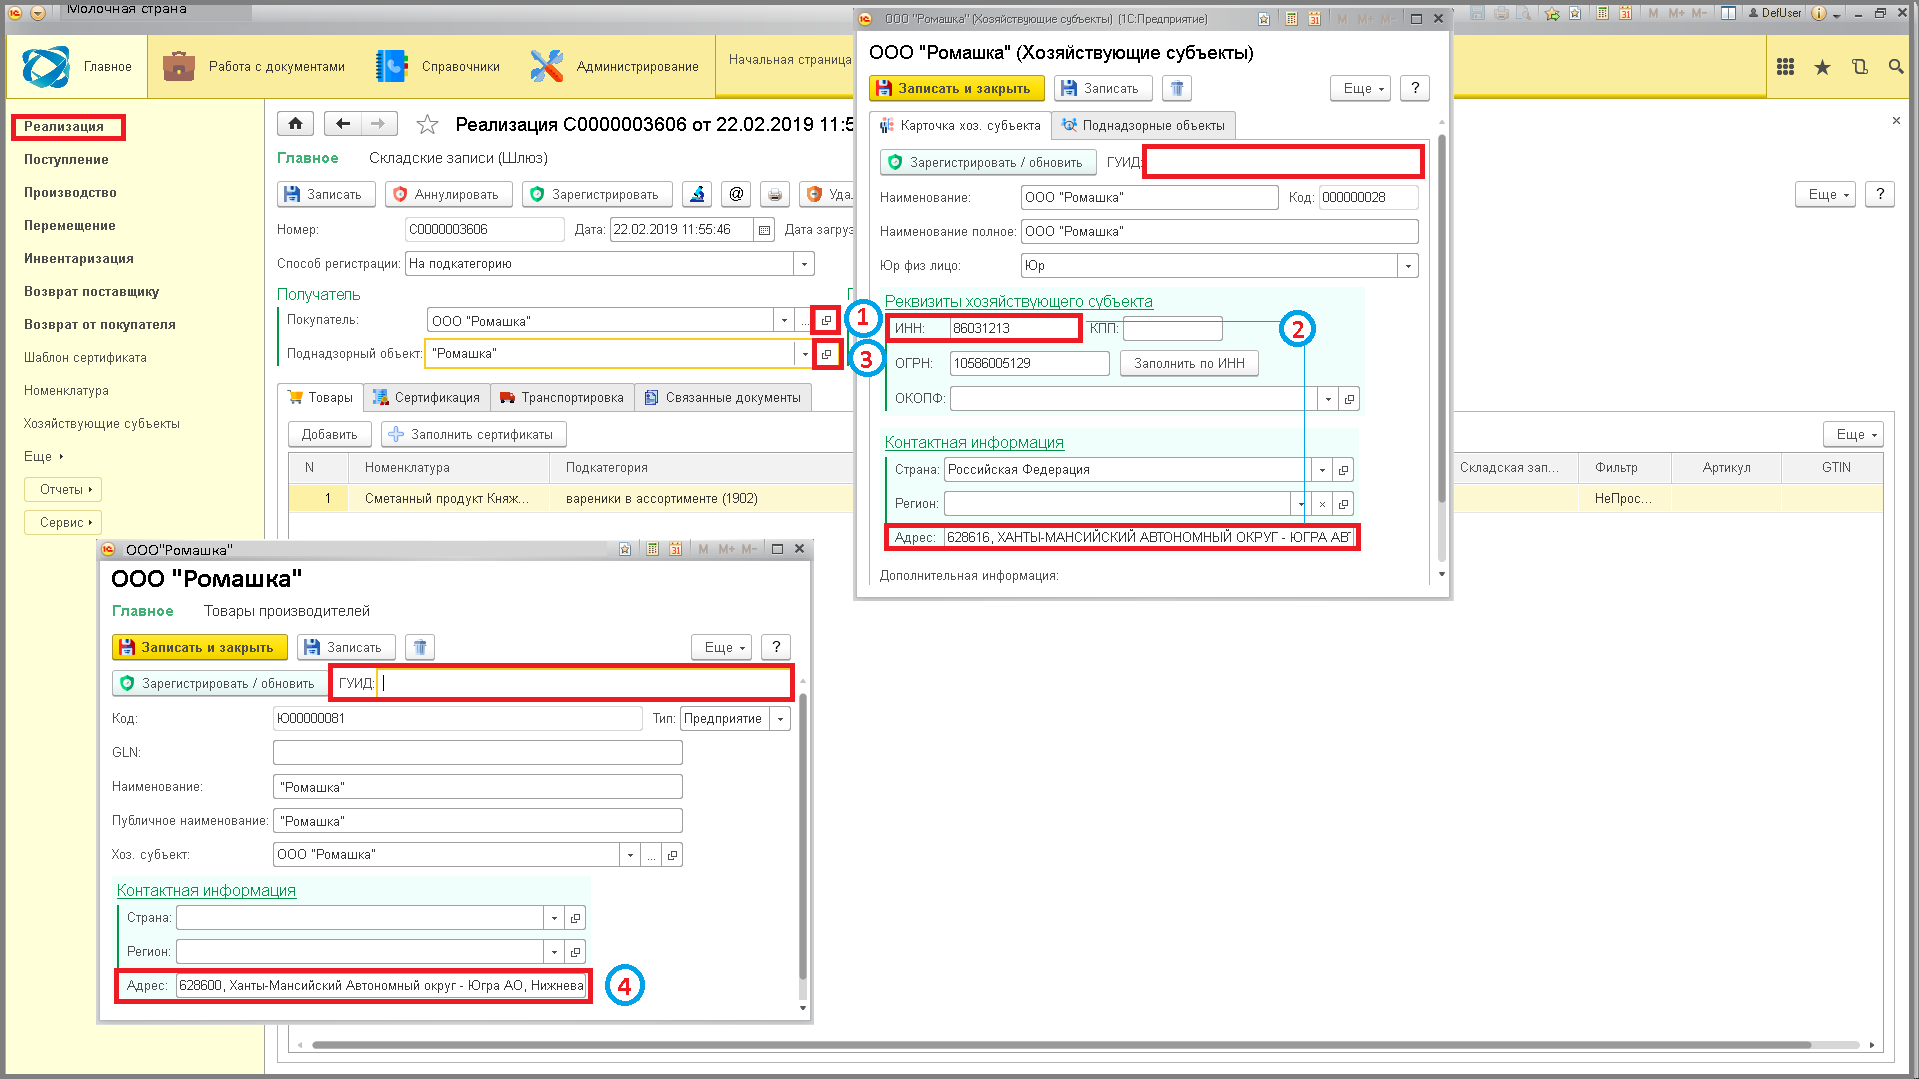Expand the Юр физ лицо dropdown
1919x1079 pixels.
click(1408, 266)
